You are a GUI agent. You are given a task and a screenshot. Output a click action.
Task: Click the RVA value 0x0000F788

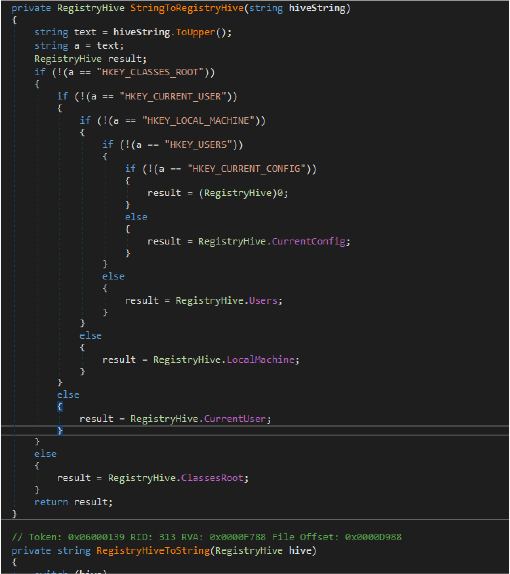coord(238,537)
